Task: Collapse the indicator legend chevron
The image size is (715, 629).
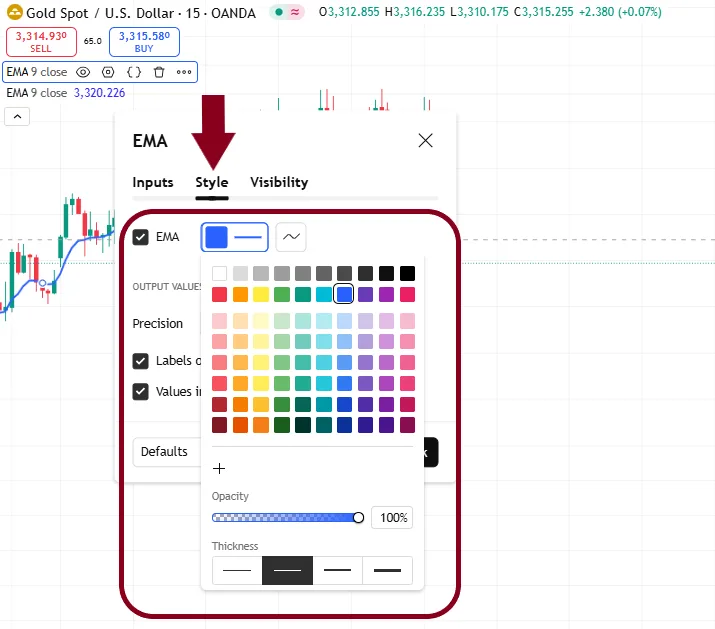Action: pyautogui.click(x=18, y=116)
